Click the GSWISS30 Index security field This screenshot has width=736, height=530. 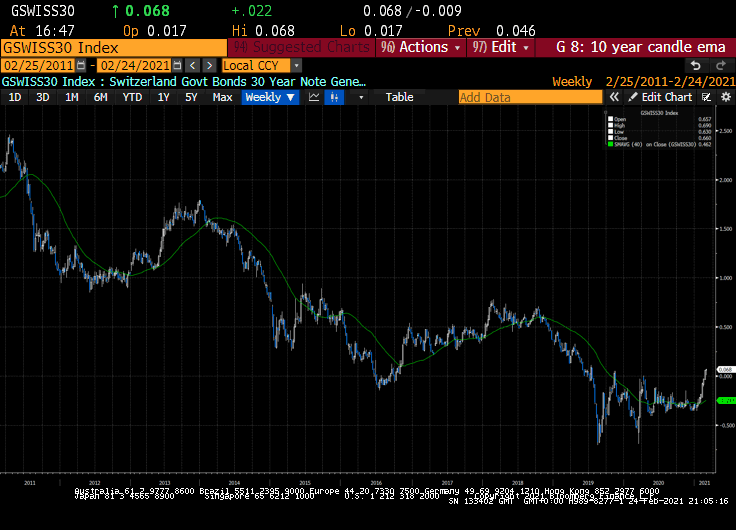click(x=114, y=48)
